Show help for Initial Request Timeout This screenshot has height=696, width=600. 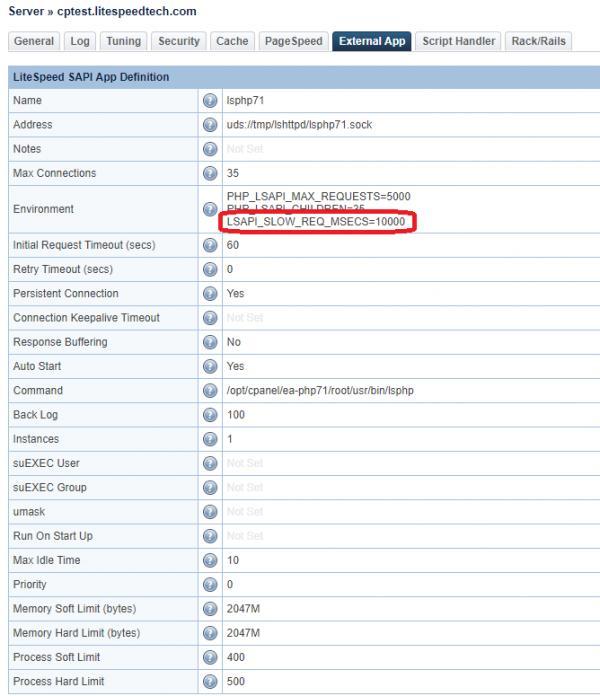(210, 245)
